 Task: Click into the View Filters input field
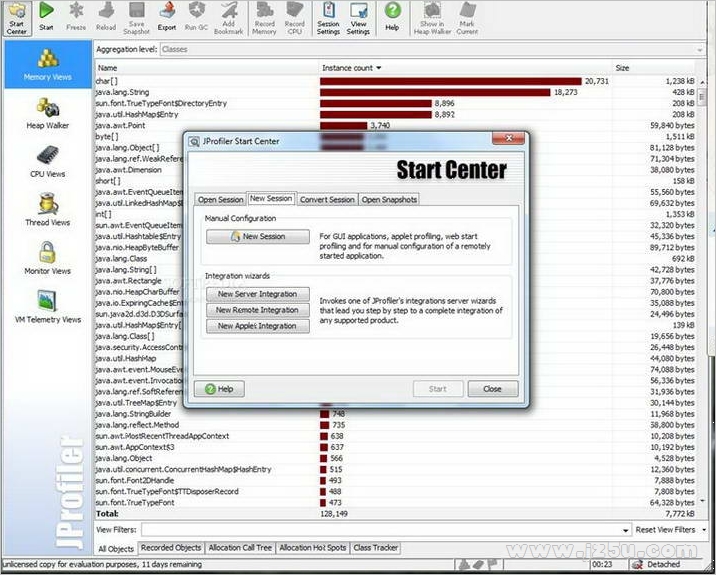(381, 530)
